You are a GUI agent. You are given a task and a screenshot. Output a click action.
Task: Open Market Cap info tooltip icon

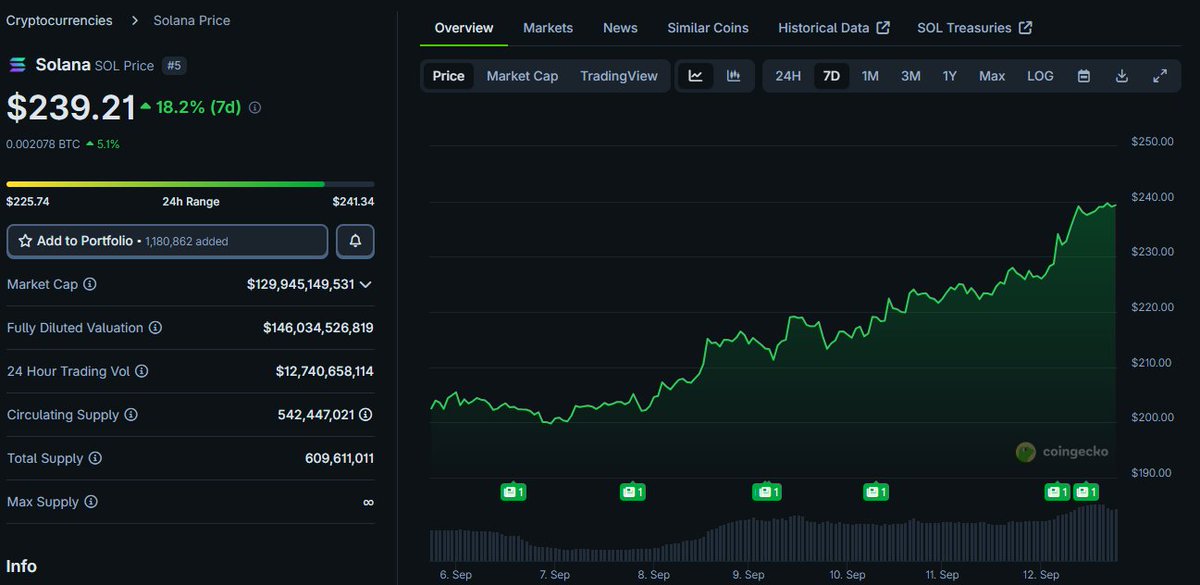coord(90,284)
